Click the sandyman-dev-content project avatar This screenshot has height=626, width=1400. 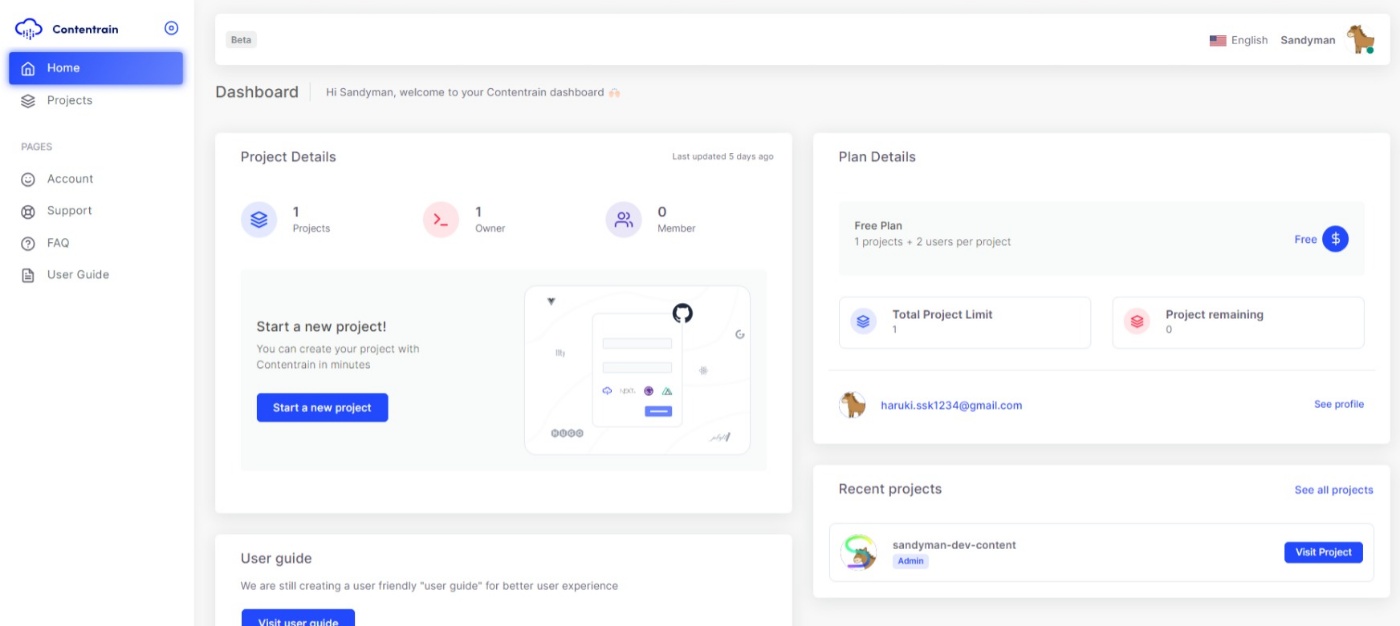(x=858, y=552)
